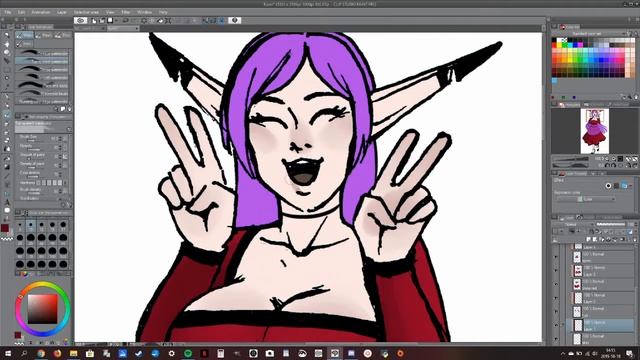
Task: Click dark red main color swatch in tool palette
Action: click(4, 228)
